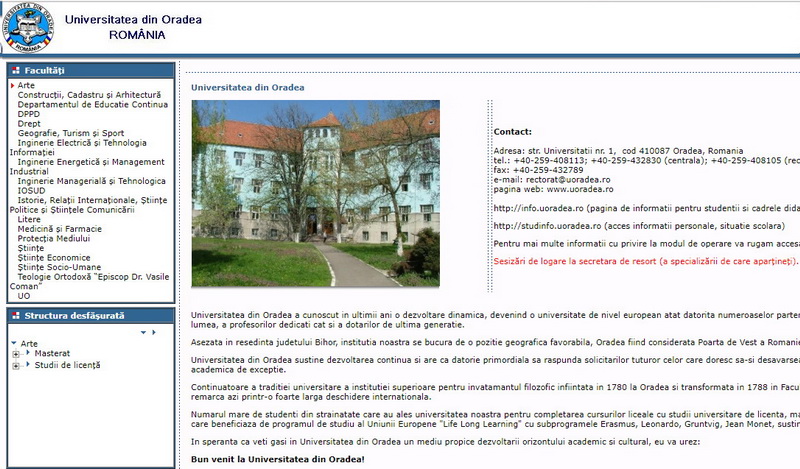This screenshot has height=469, width=800.
Task: Click the Universitatea din Oradea round logo
Action: 28,27
